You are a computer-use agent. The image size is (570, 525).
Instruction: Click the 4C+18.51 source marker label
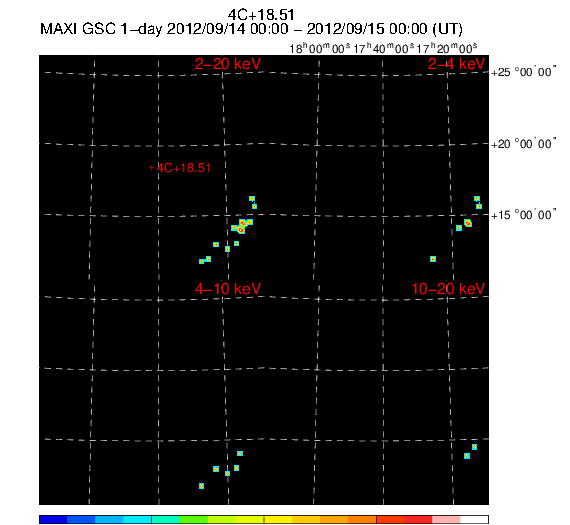coord(184,168)
